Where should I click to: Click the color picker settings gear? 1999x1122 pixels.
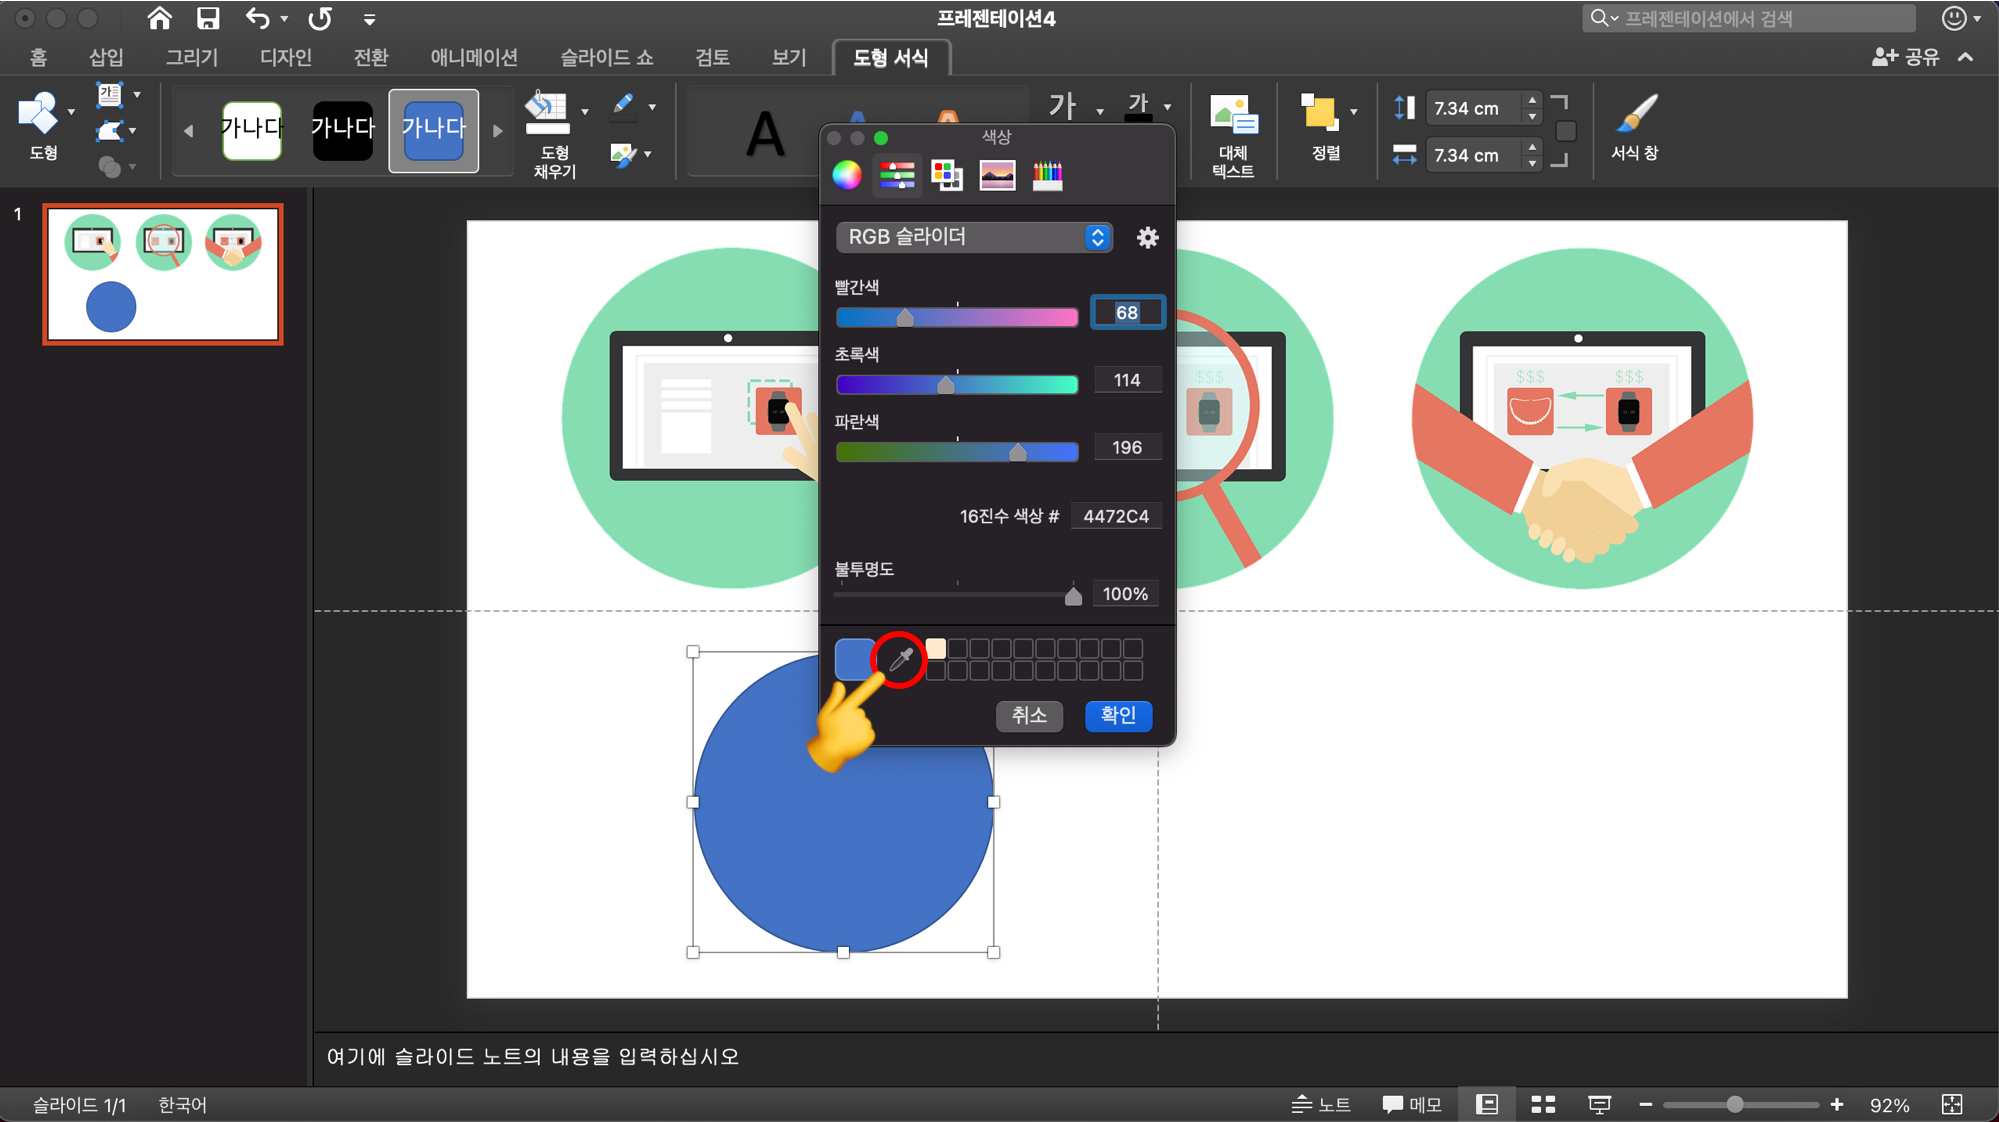point(1147,238)
